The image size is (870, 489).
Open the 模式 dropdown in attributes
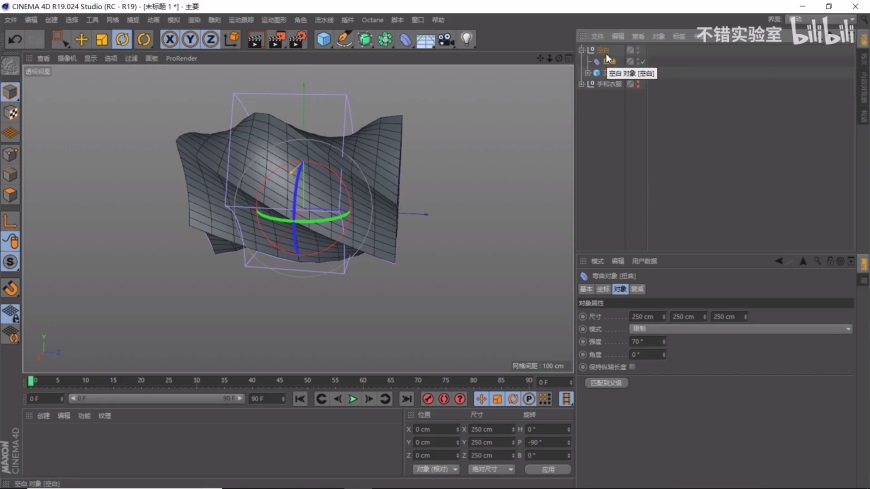[x=740, y=329]
